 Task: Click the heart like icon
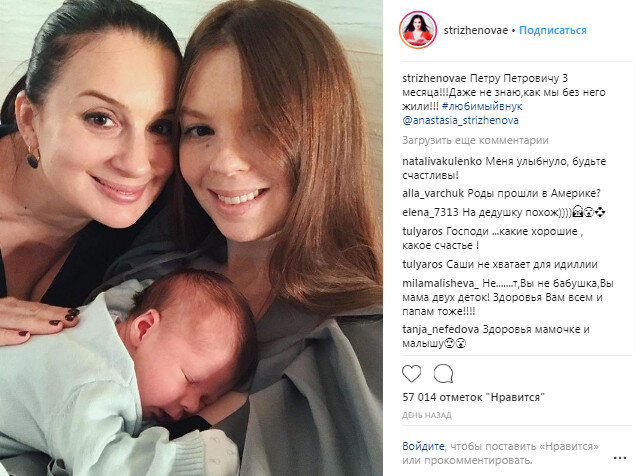(411, 374)
